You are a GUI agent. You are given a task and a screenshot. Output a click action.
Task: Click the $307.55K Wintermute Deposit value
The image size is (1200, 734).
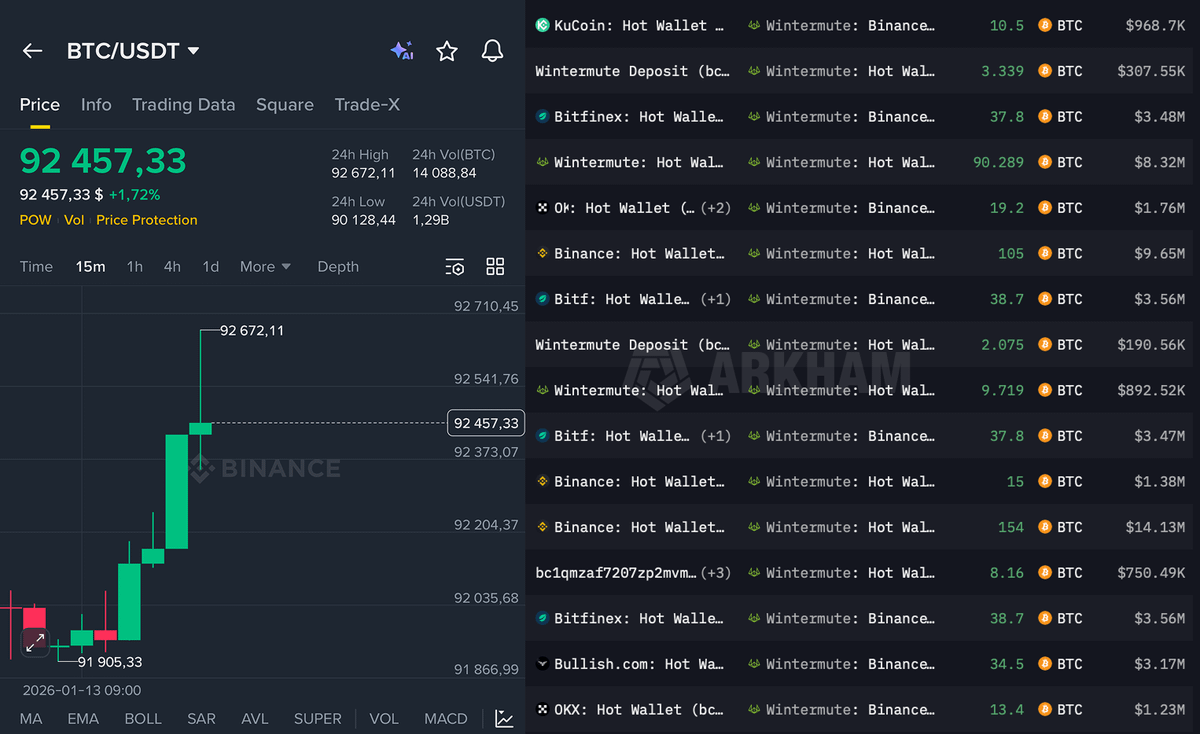coord(1151,71)
